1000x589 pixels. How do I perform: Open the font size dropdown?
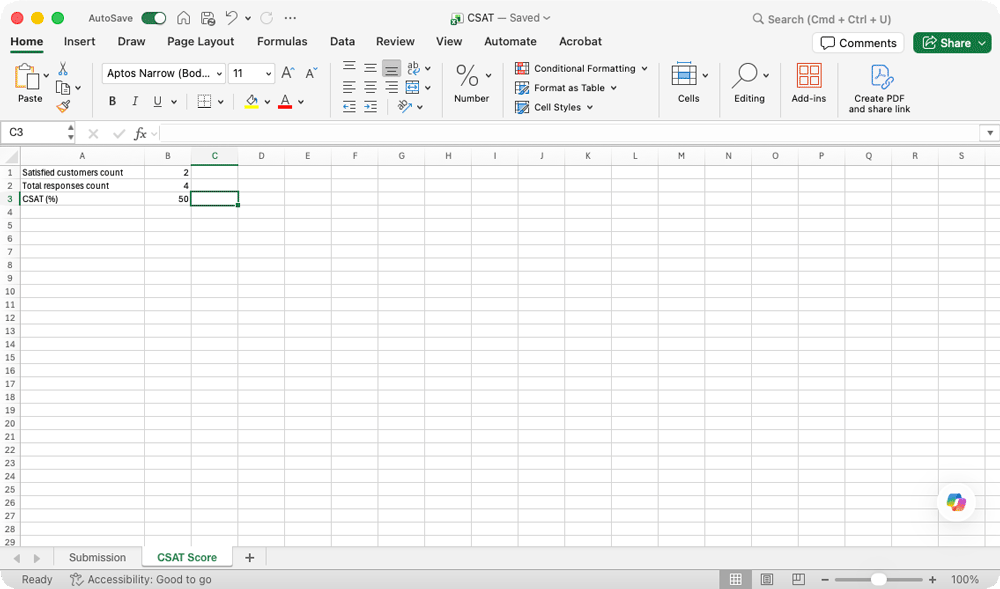[268, 74]
